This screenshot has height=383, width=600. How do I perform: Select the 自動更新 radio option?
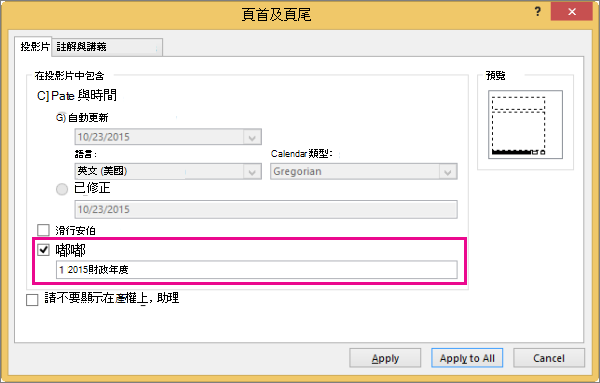tap(60, 117)
